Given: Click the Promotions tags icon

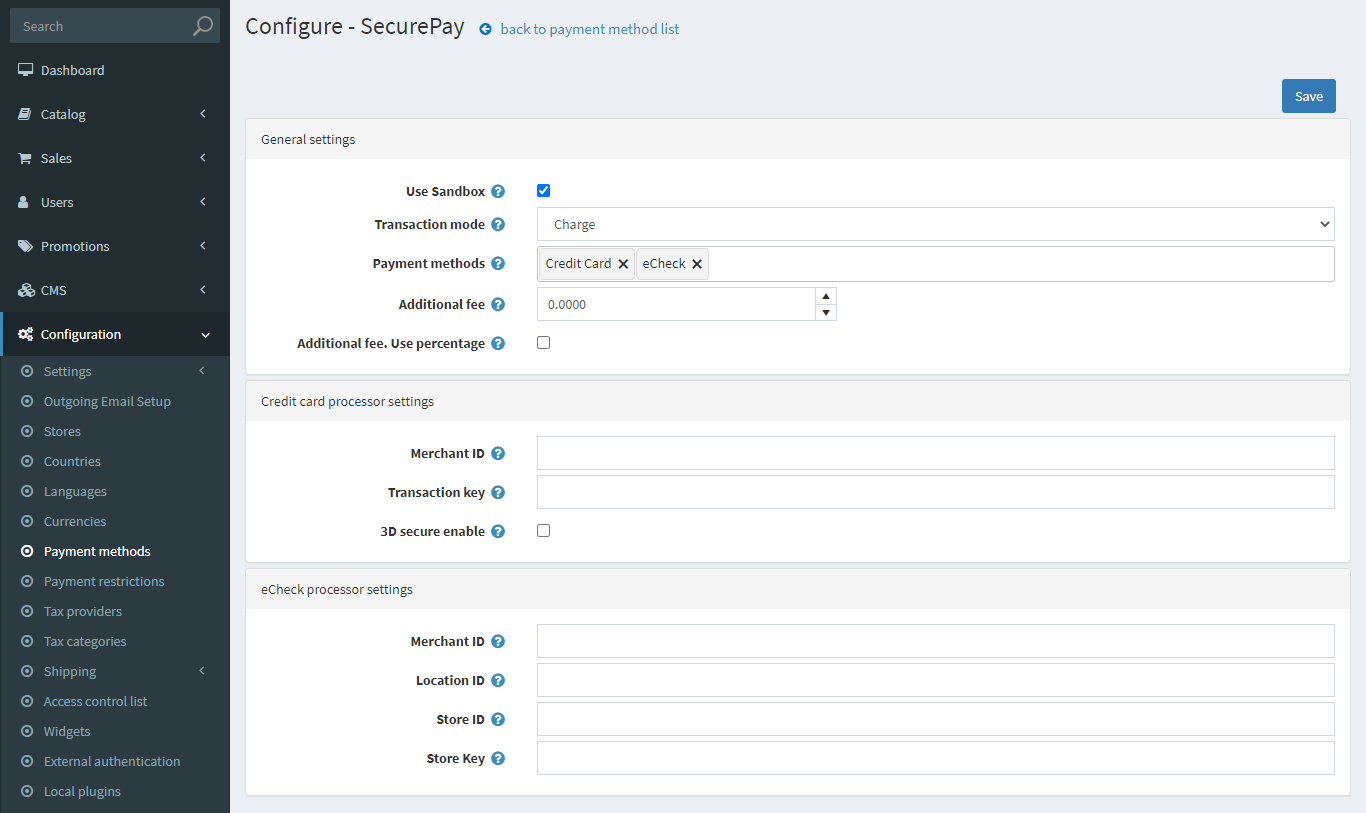Looking at the screenshot, I should point(25,246).
